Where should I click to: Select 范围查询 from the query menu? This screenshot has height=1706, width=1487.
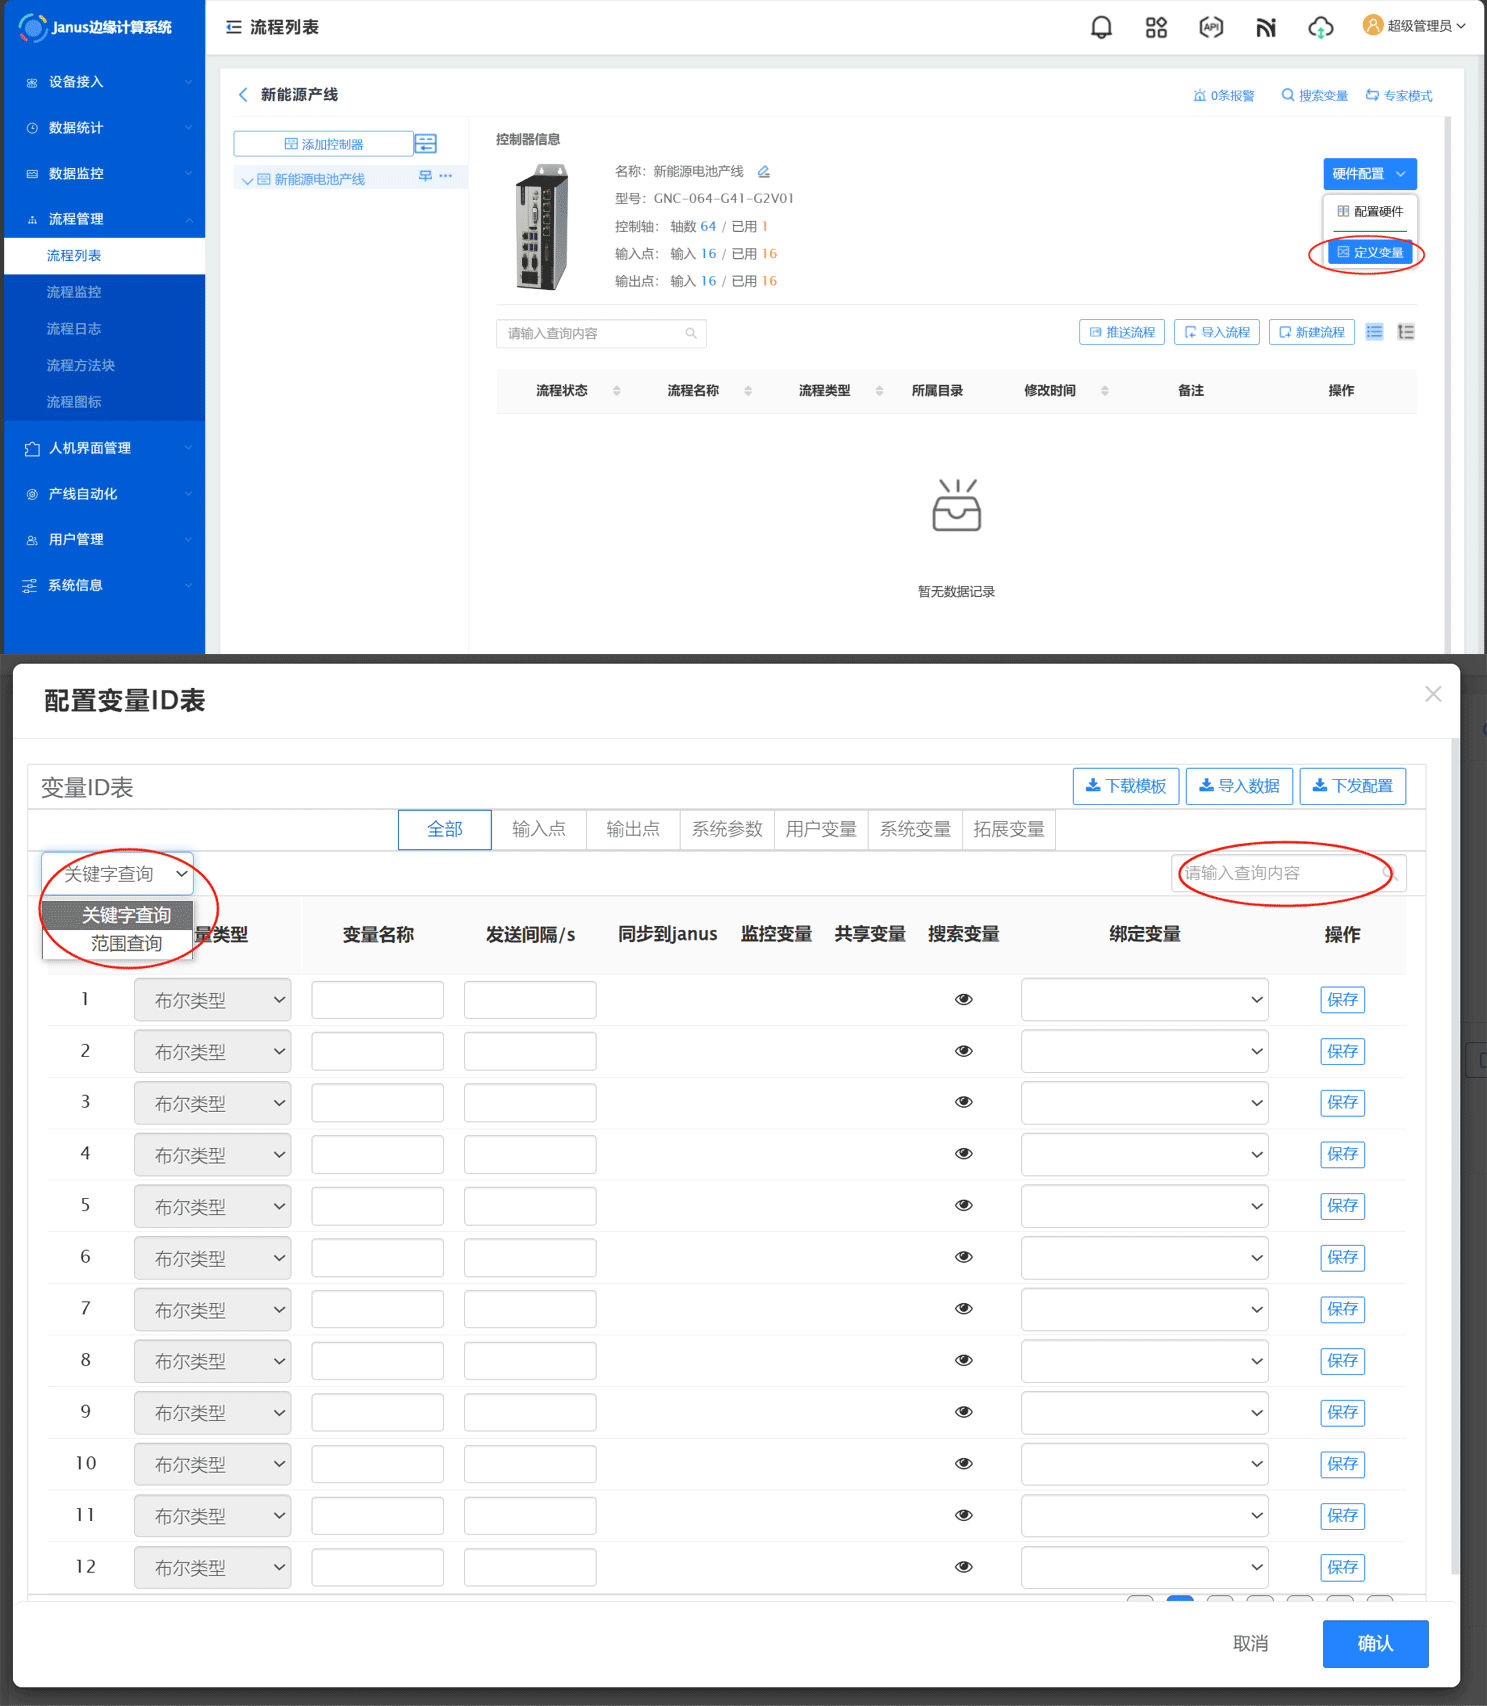click(126, 944)
